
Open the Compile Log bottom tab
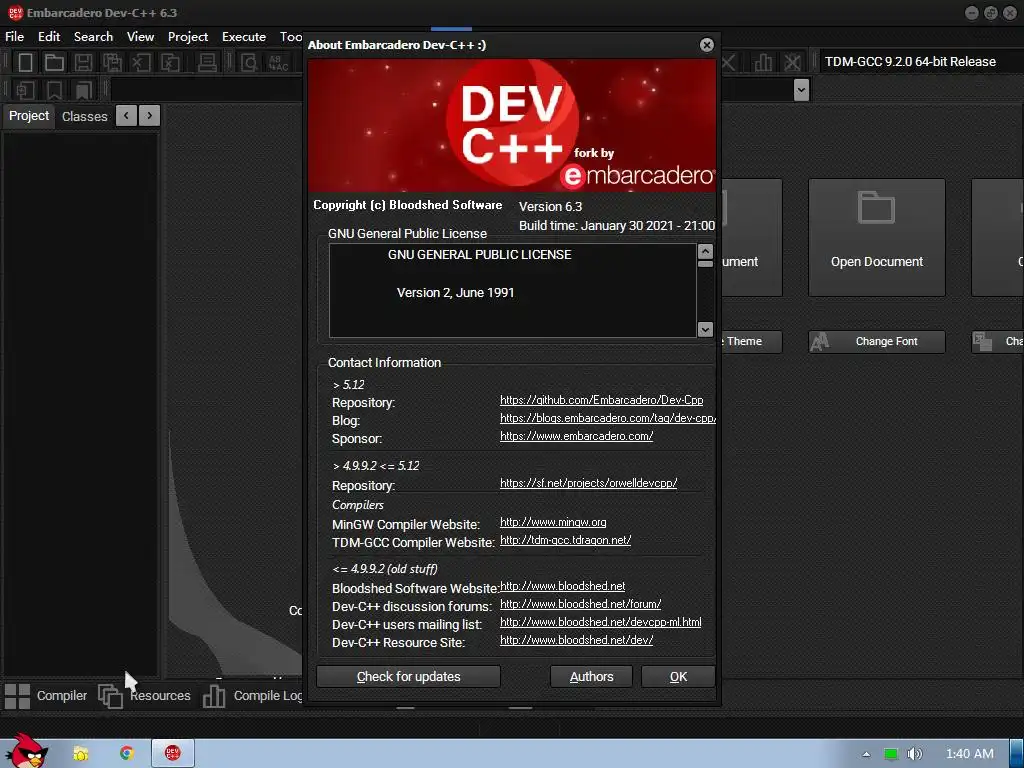pyautogui.click(x=252, y=696)
